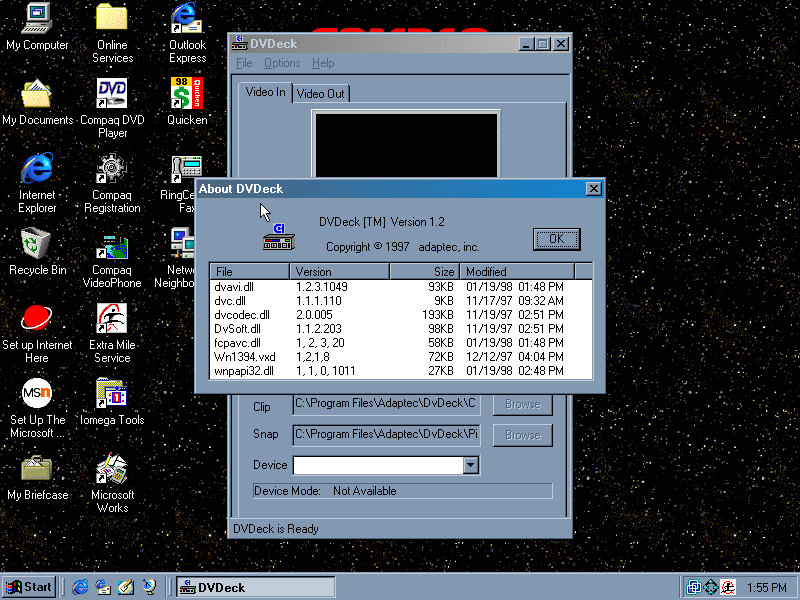
Task: Select the fcpavc.dll row
Action: coord(401,343)
